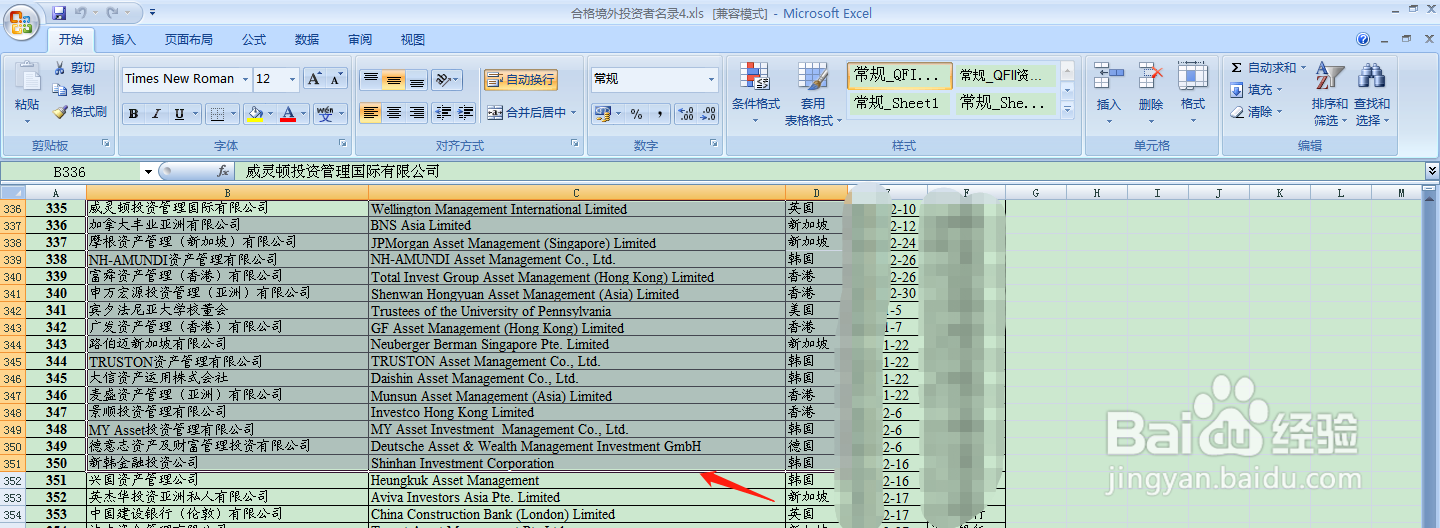Increase decimal places
The height and width of the screenshot is (528, 1440).
[x=686, y=114]
